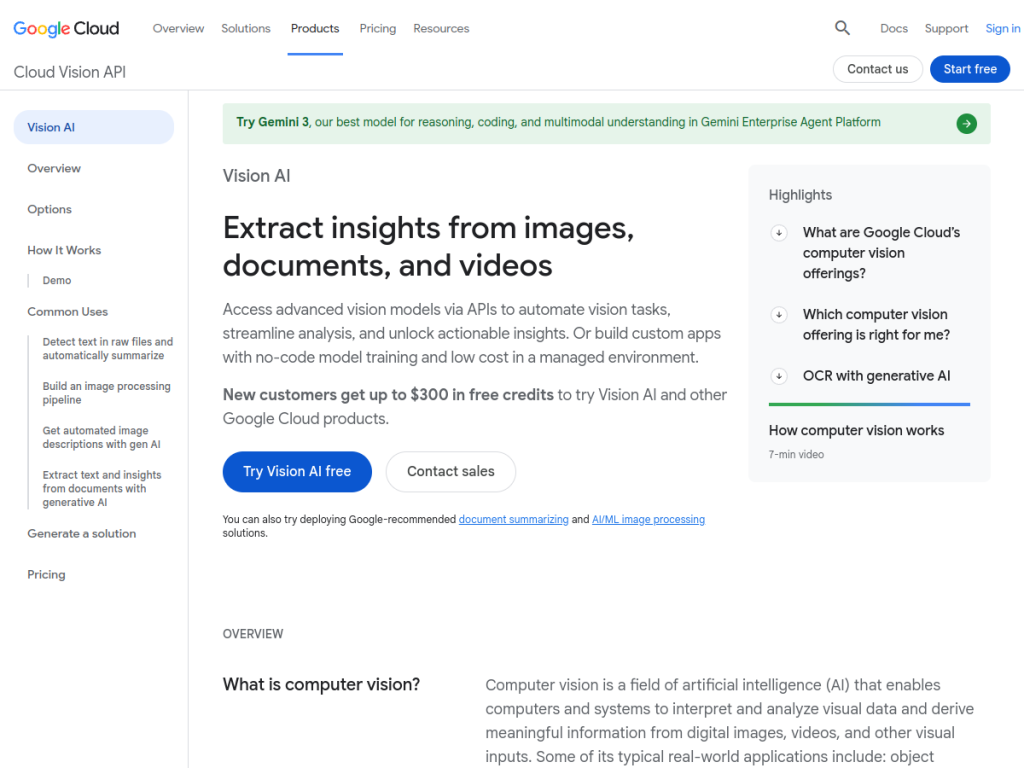The height and width of the screenshot is (768, 1024).
Task: Open the Pricing top menu
Action: tap(377, 29)
